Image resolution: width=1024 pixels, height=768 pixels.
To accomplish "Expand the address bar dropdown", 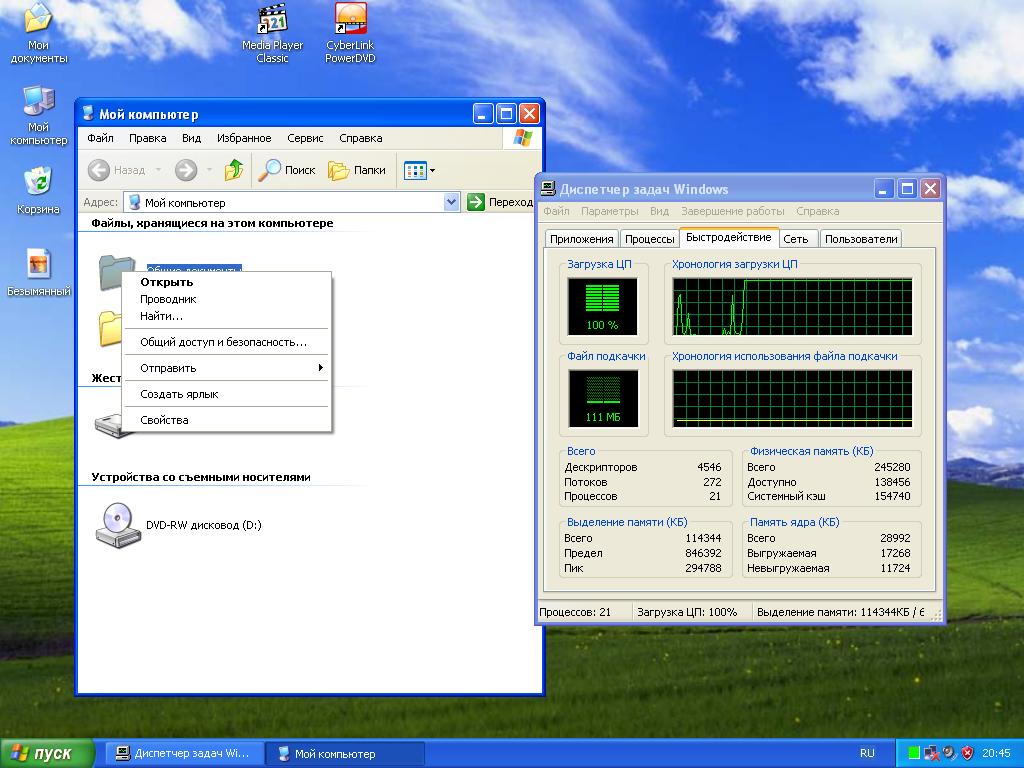I will click(x=451, y=202).
